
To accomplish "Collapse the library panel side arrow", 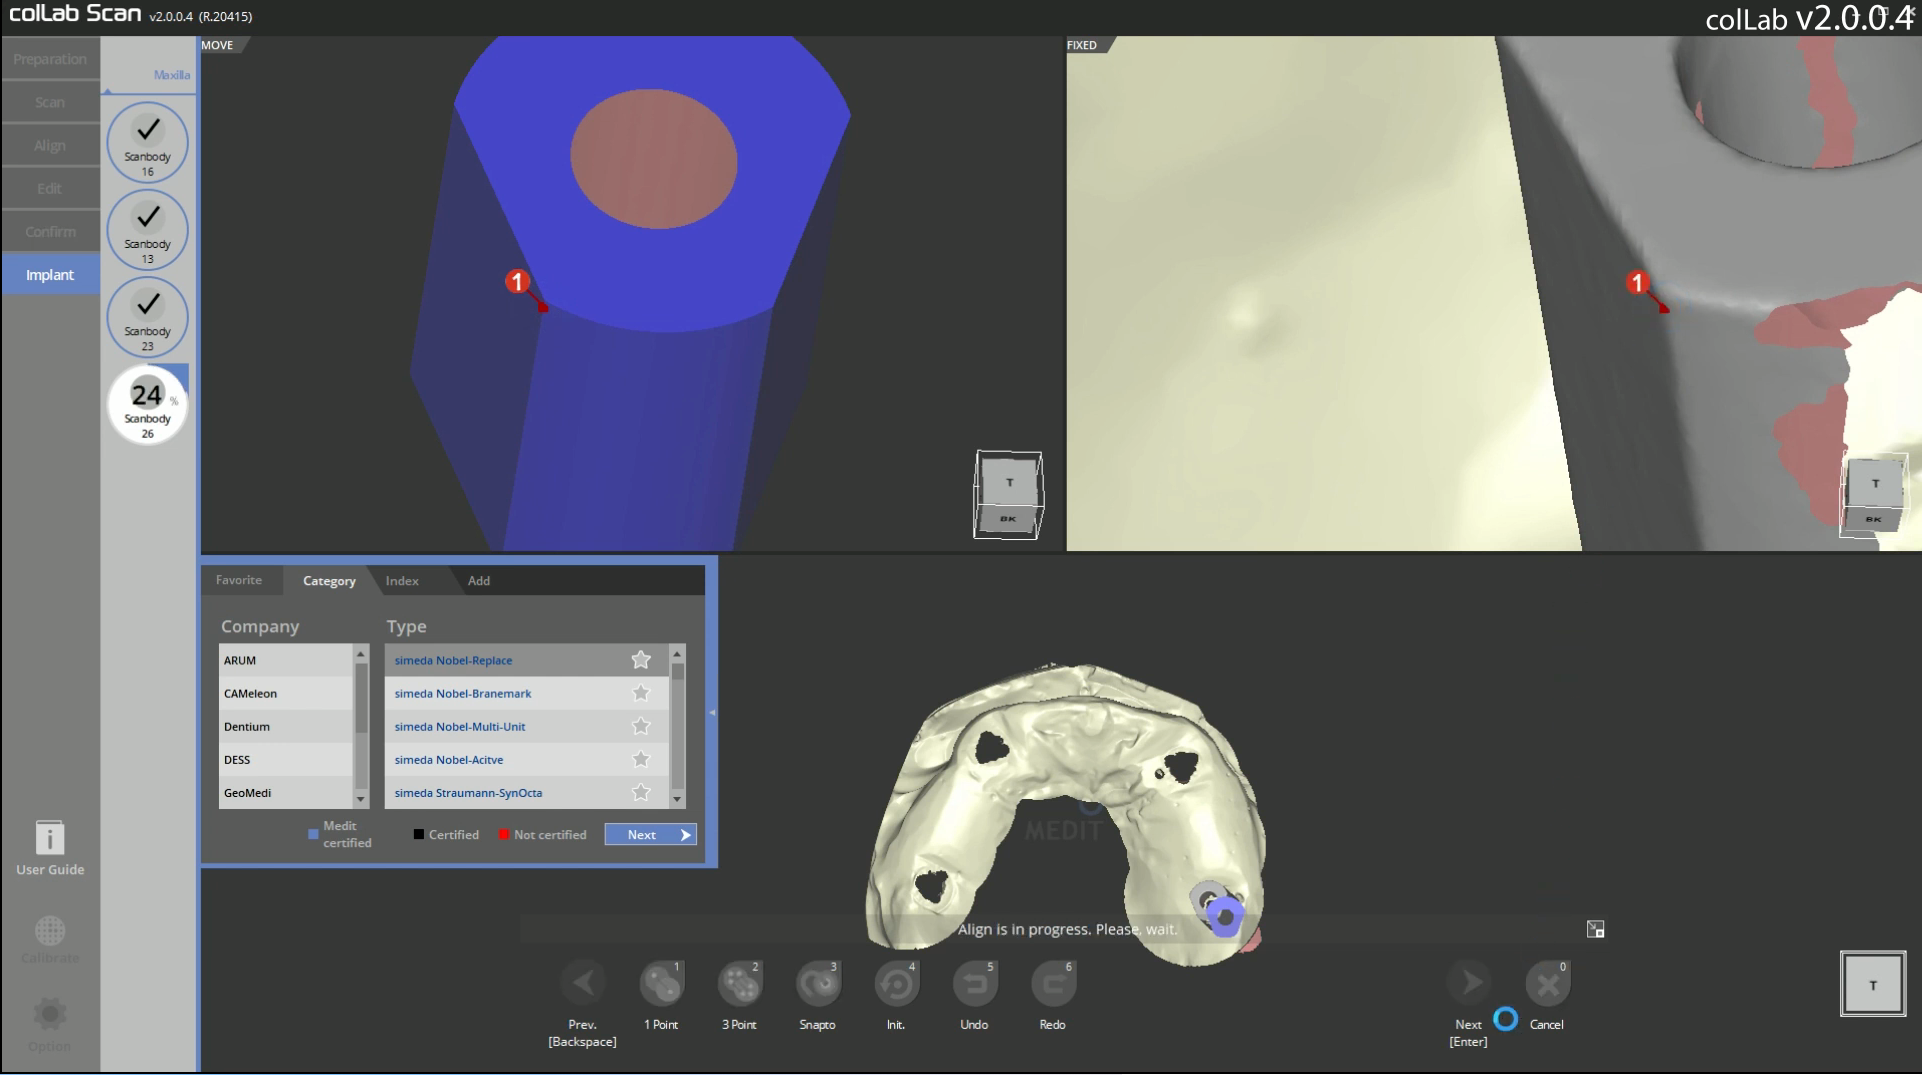I will 712,713.
